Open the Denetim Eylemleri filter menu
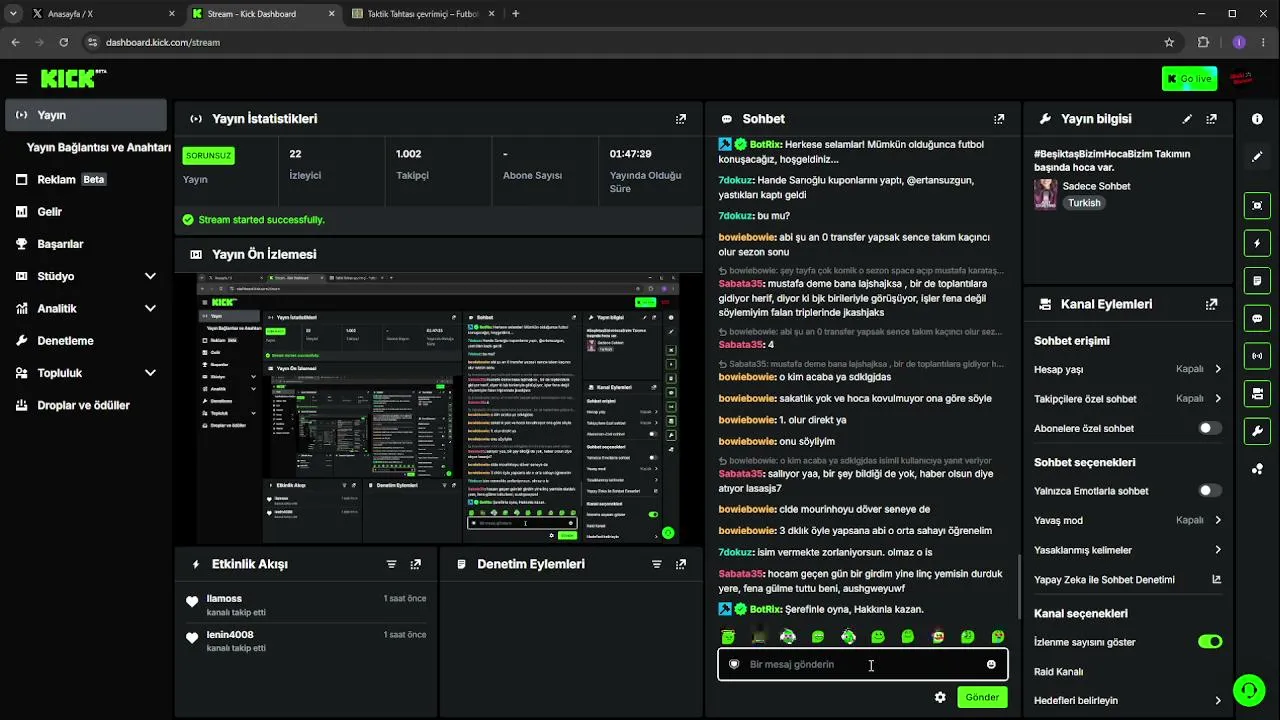 (656, 564)
